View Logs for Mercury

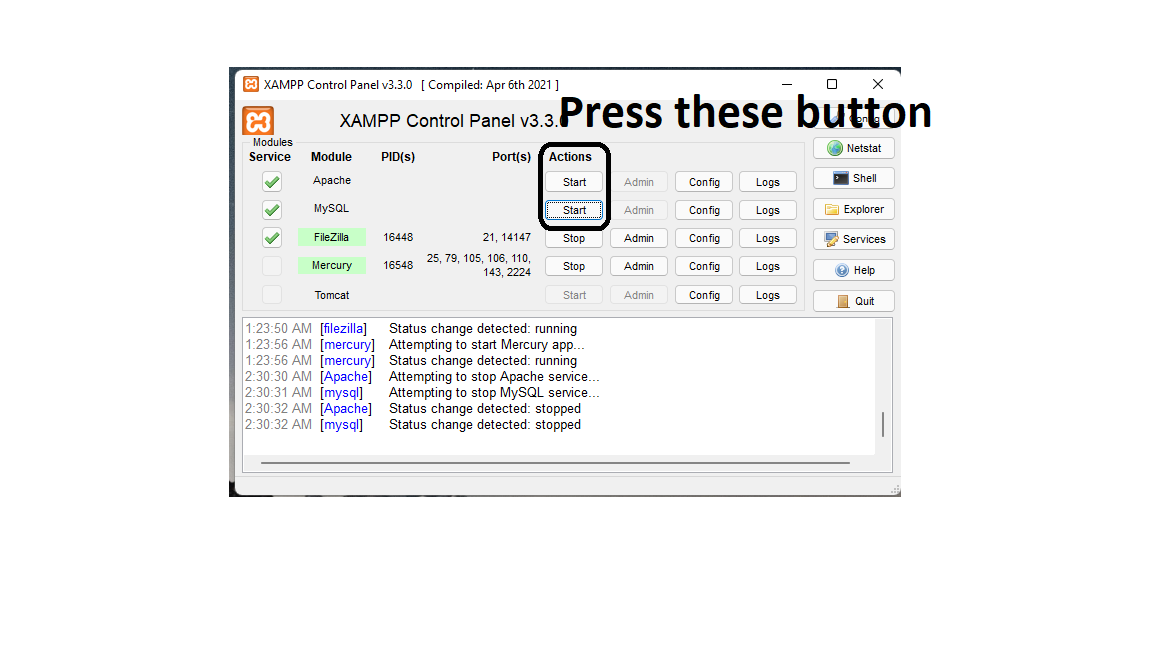[768, 266]
